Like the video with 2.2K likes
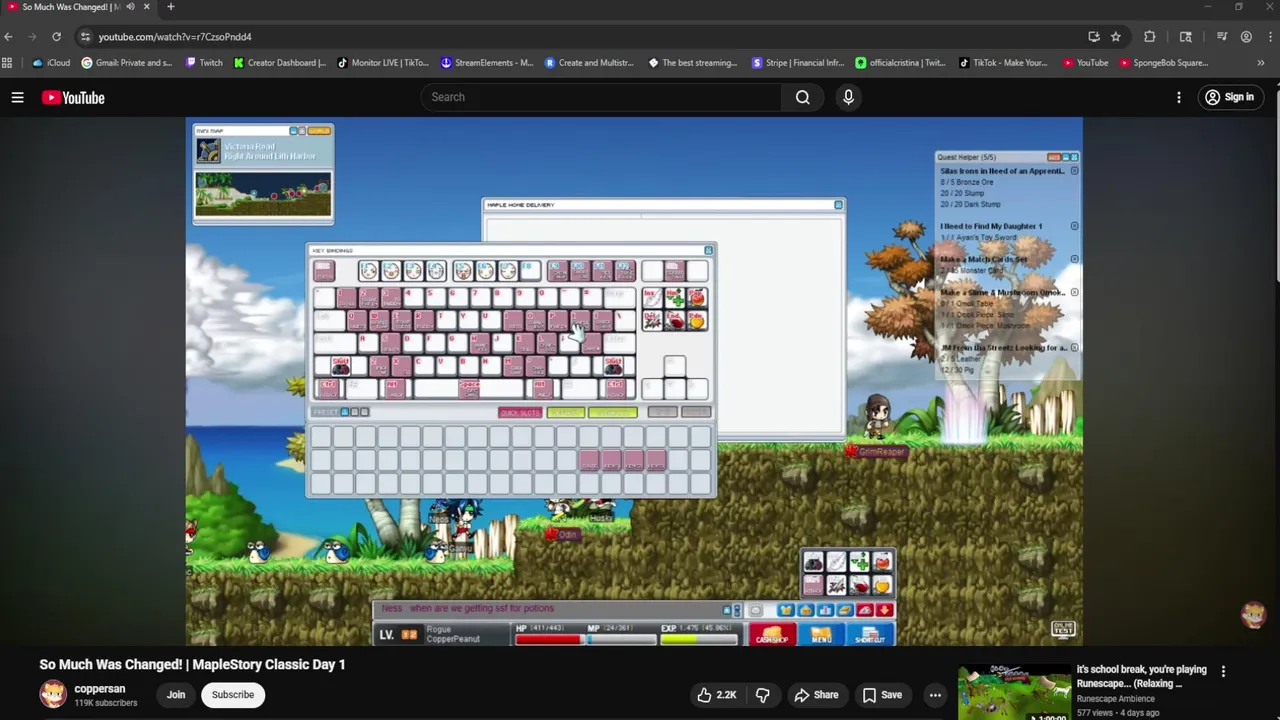This screenshot has width=1280, height=720. (717, 695)
